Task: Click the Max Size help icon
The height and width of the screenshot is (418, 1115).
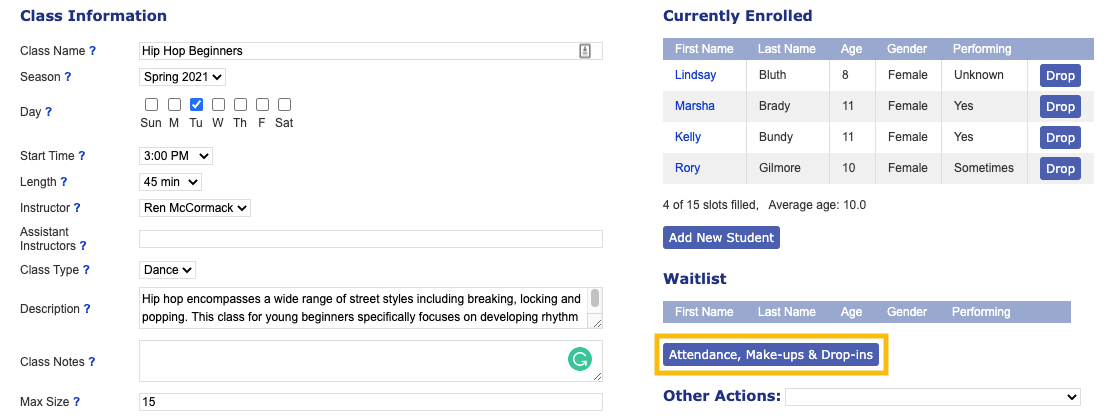Action: click(76, 402)
